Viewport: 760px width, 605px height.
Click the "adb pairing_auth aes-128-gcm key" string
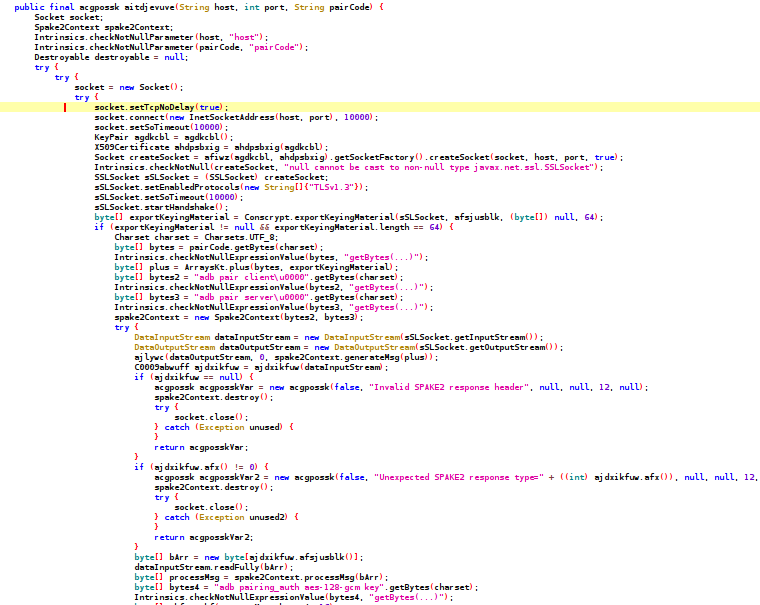(297, 588)
